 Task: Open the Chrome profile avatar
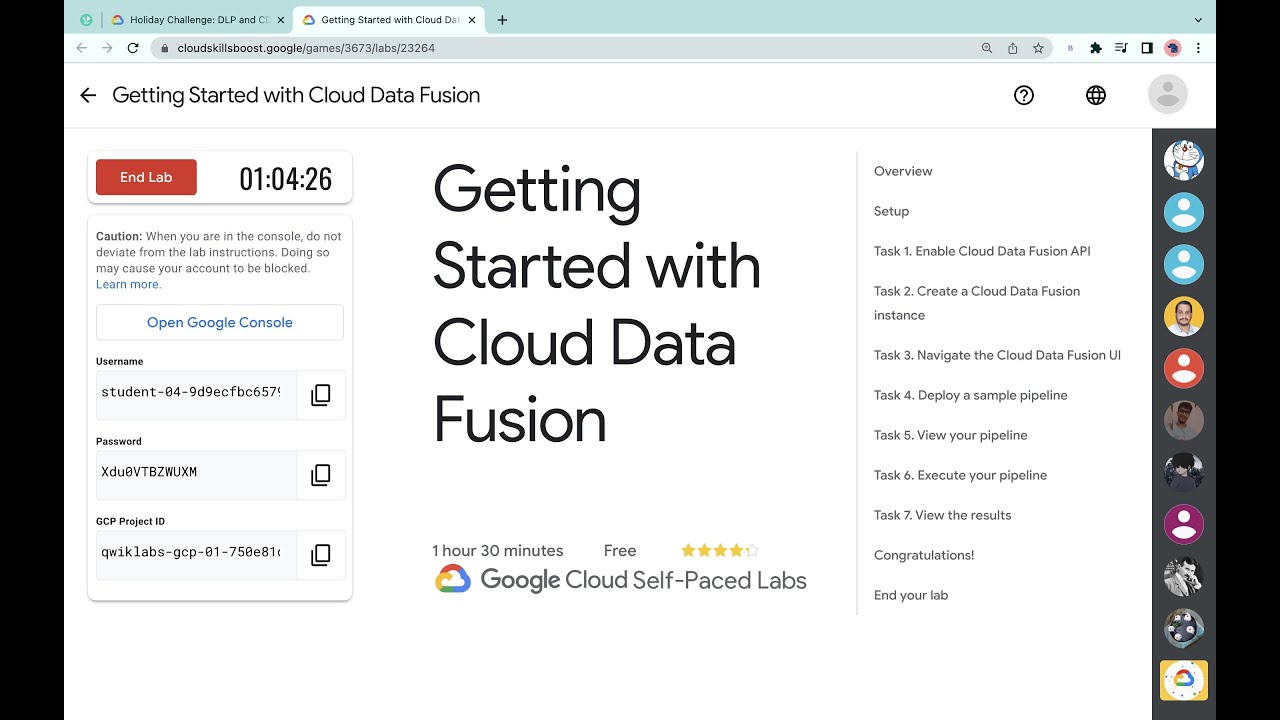pyautogui.click(x=1173, y=48)
